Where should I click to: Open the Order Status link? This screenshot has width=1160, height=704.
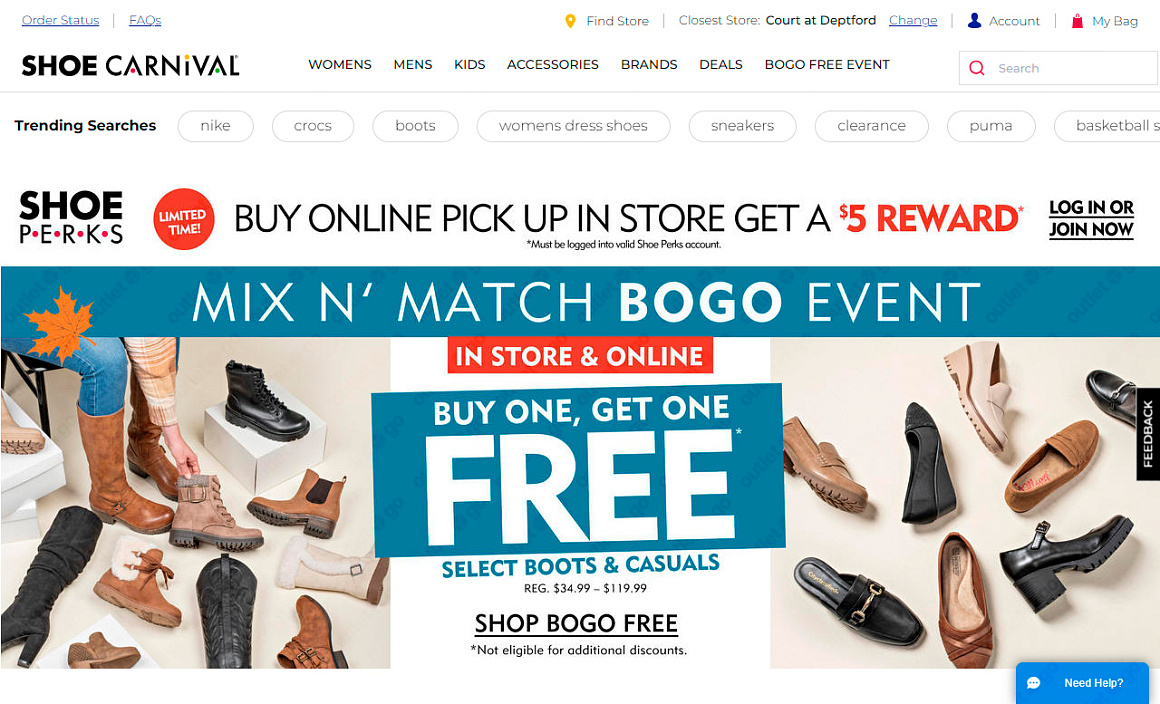[x=61, y=20]
